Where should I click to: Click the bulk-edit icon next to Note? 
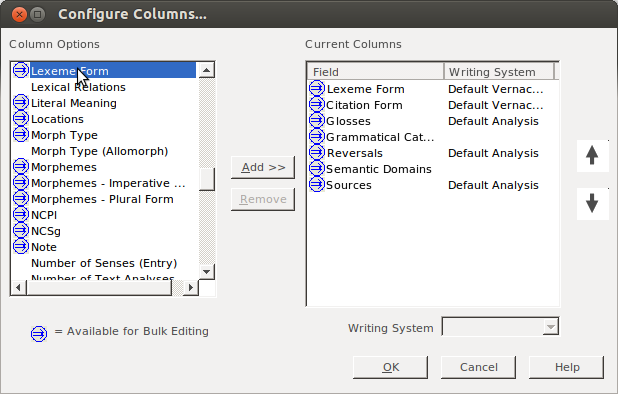(x=20, y=247)
